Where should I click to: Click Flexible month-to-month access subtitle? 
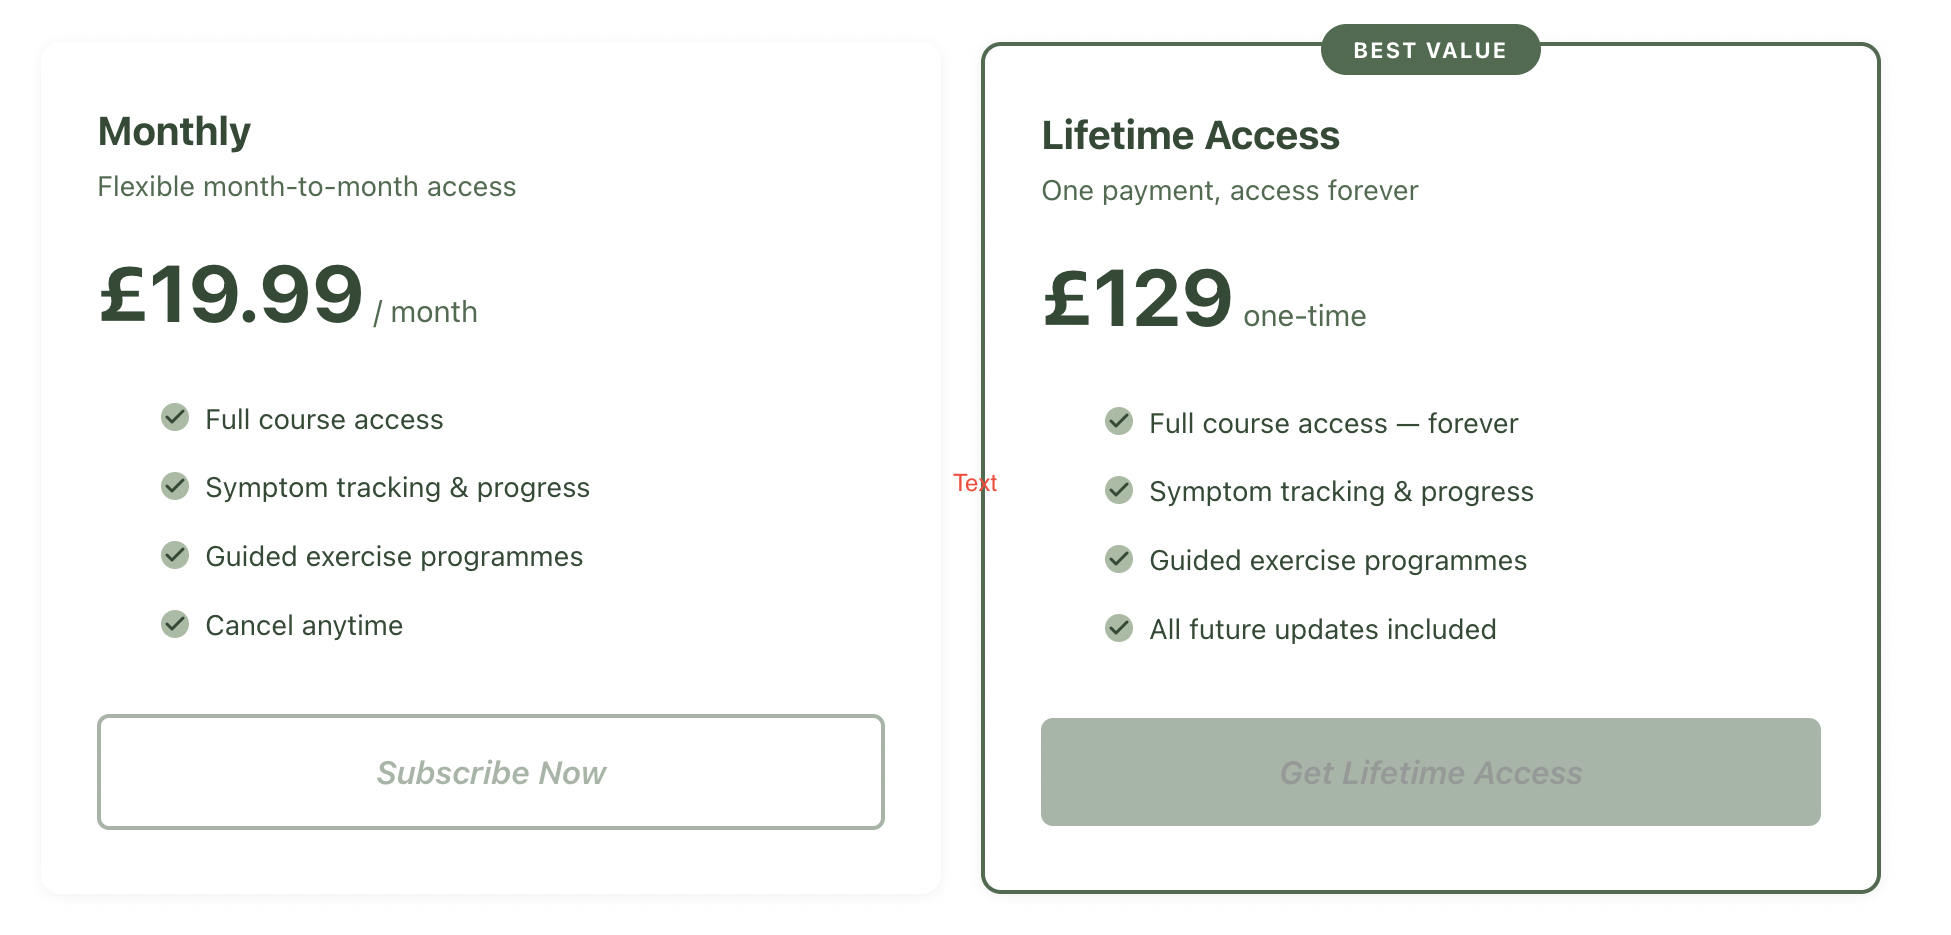point(307,187)
